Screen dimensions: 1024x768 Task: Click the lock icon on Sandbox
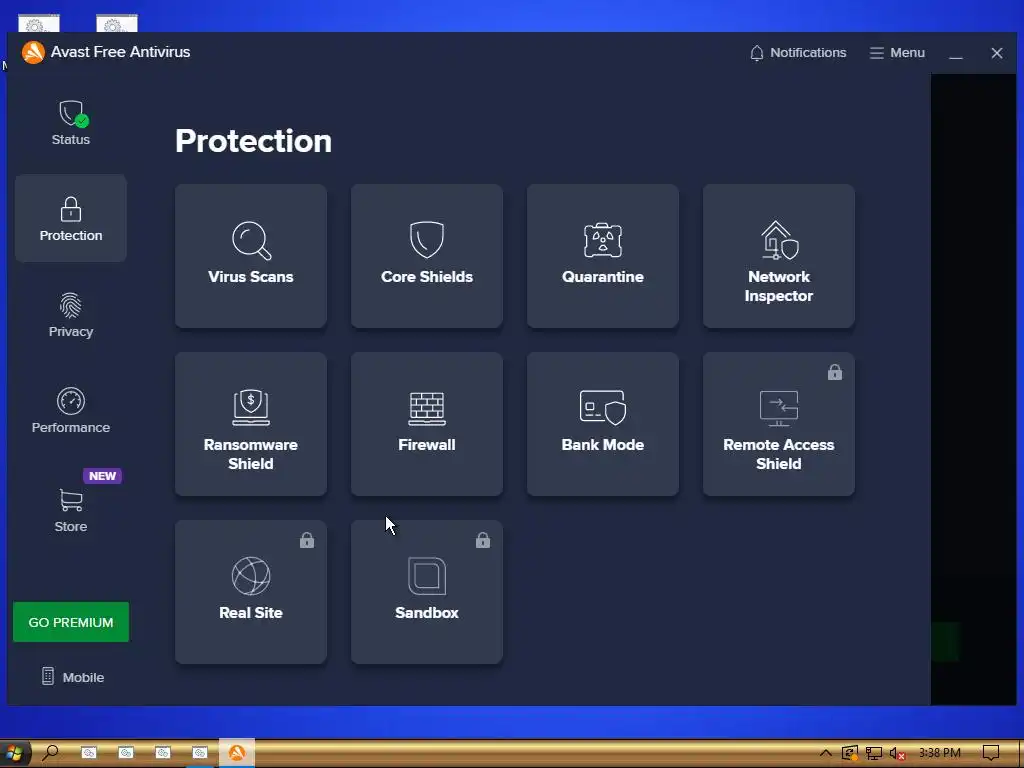point(483,540)
